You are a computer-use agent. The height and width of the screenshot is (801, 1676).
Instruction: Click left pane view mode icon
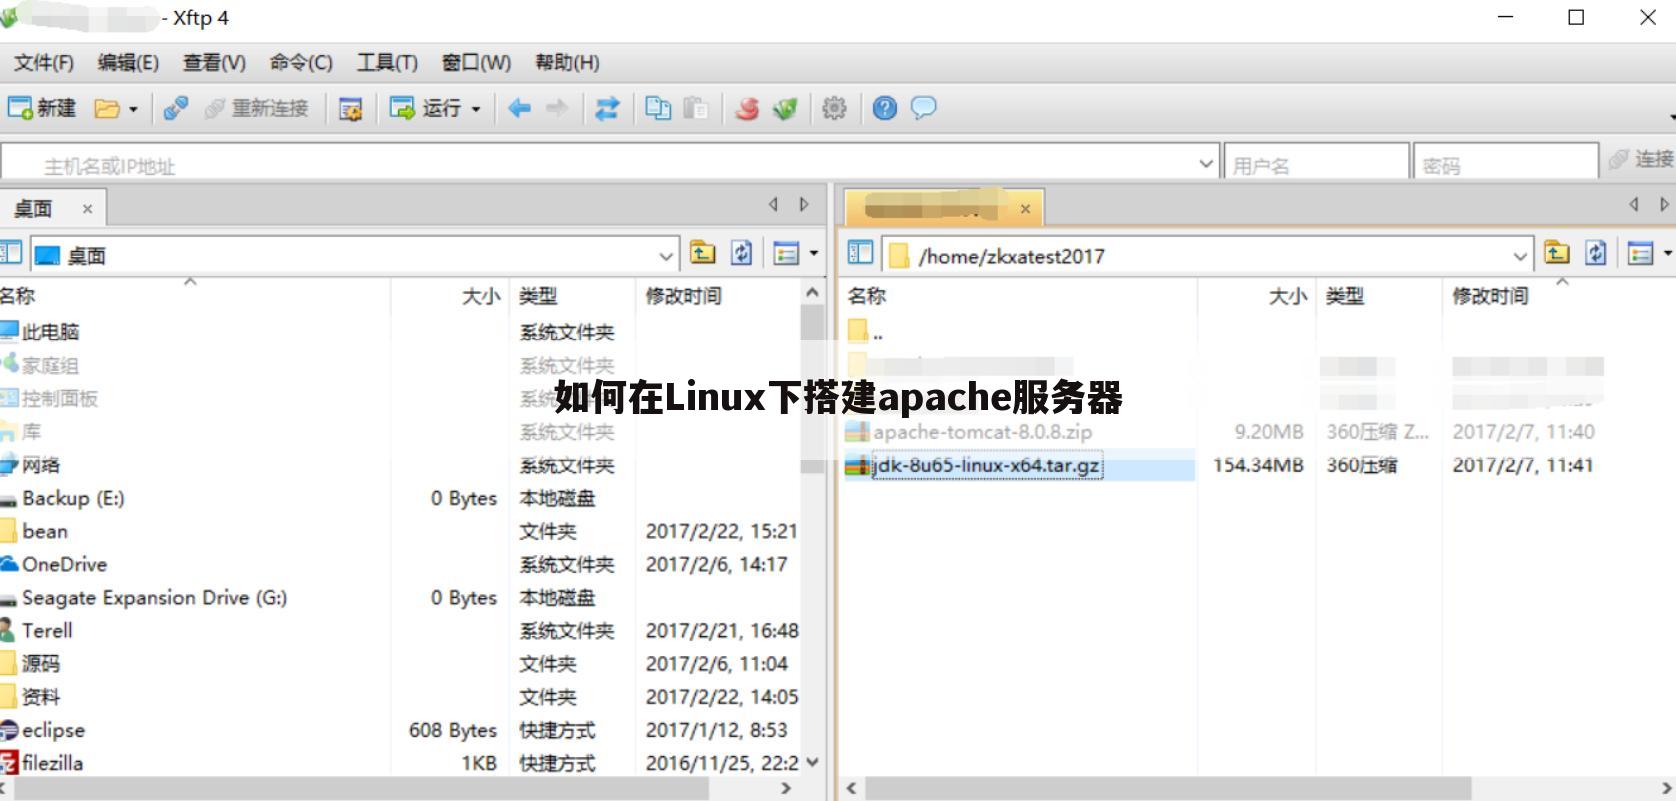(x=787, y=254)
